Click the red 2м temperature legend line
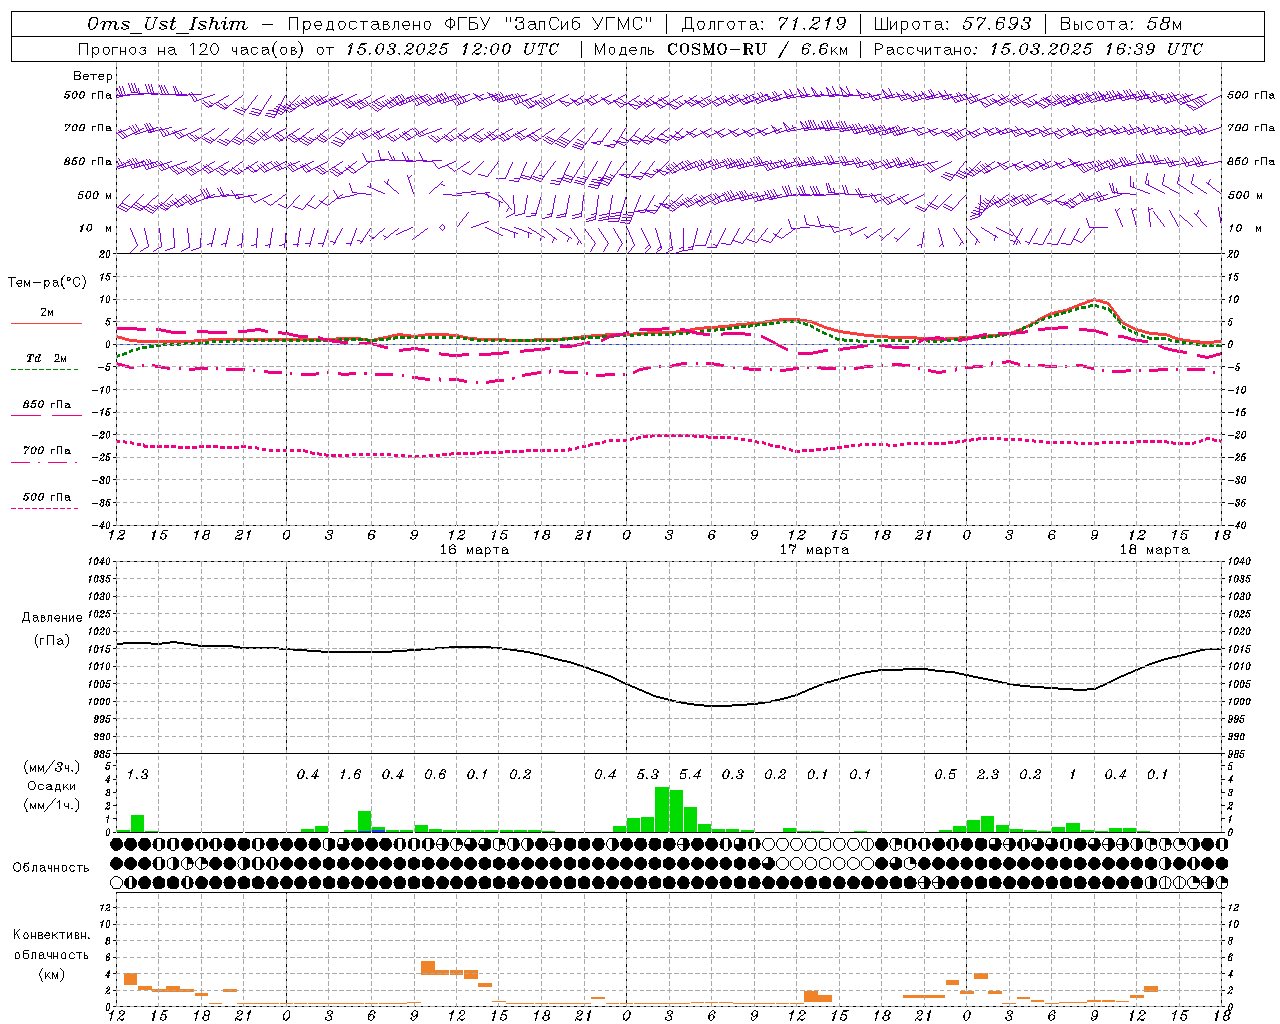Image resolution: width=1280 pixels, height=1024 pixels. [46, 323]
